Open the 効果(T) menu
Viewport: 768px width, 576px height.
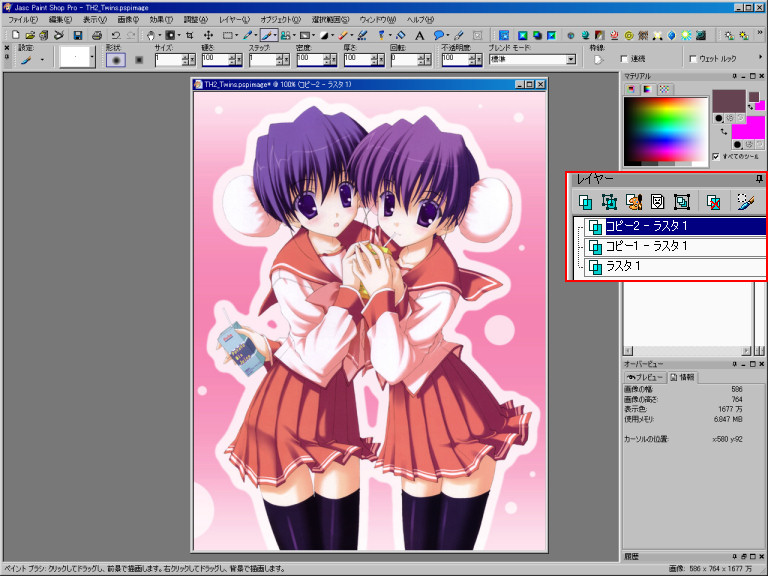pos(161,20)
